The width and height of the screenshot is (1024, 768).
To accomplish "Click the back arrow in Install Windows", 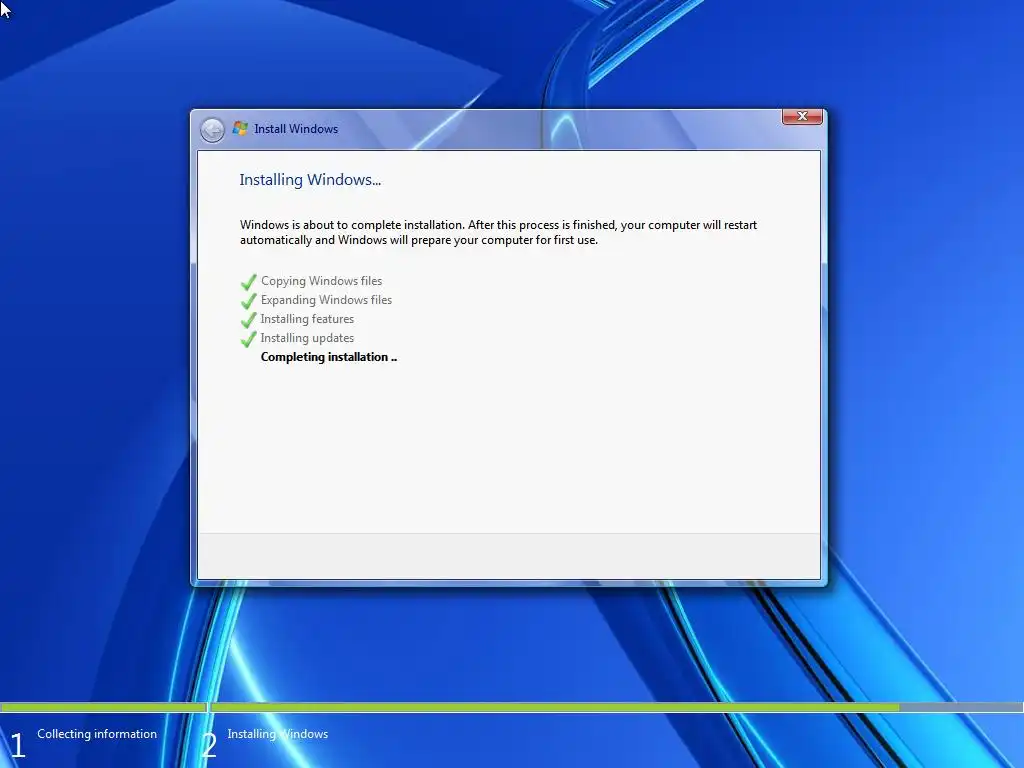I will tap(212, 130).
